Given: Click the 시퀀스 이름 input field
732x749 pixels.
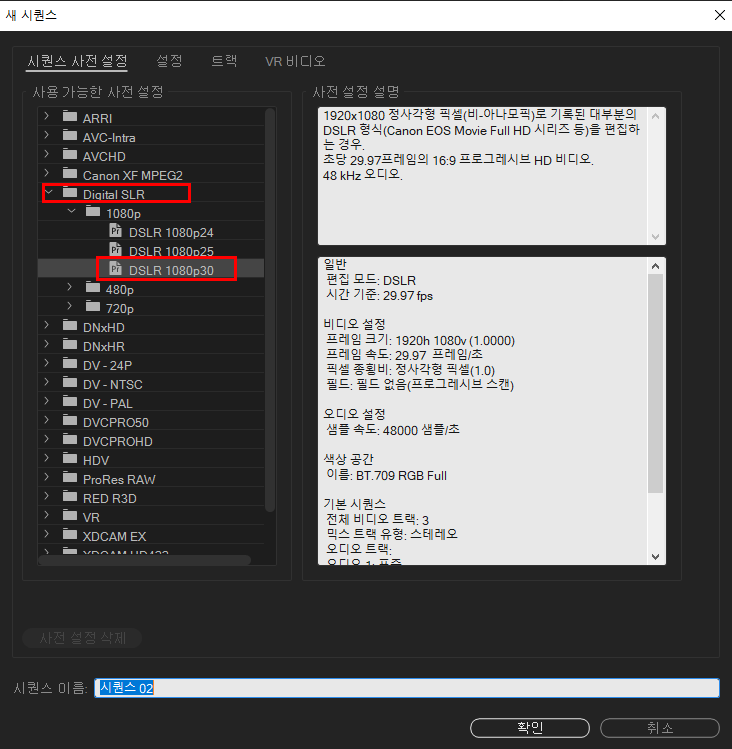Looking at the screenshot, I should point(407,688).
